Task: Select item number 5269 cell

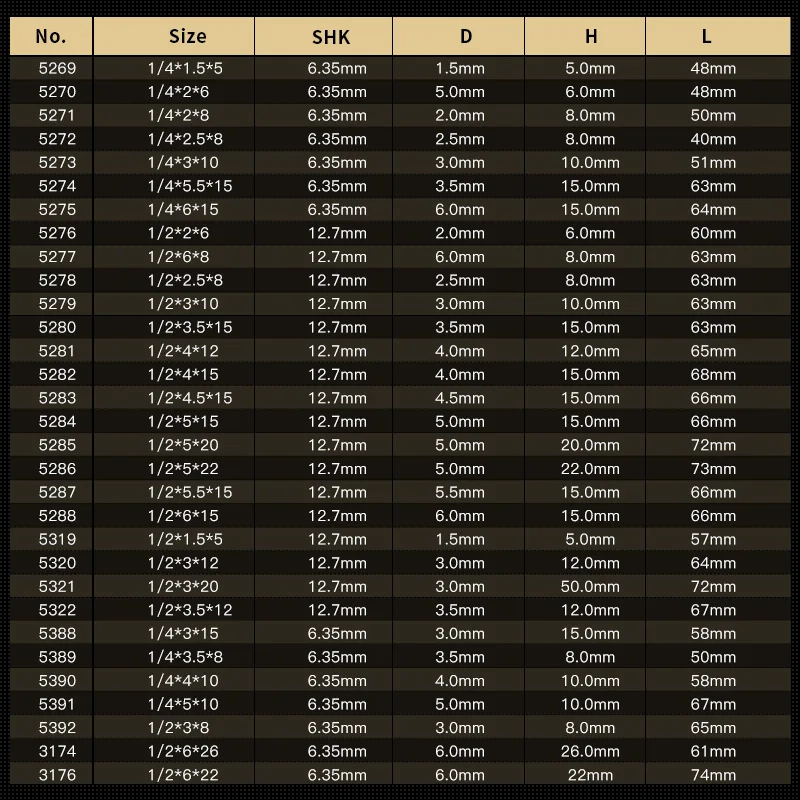Action: (x=57, y=68)
